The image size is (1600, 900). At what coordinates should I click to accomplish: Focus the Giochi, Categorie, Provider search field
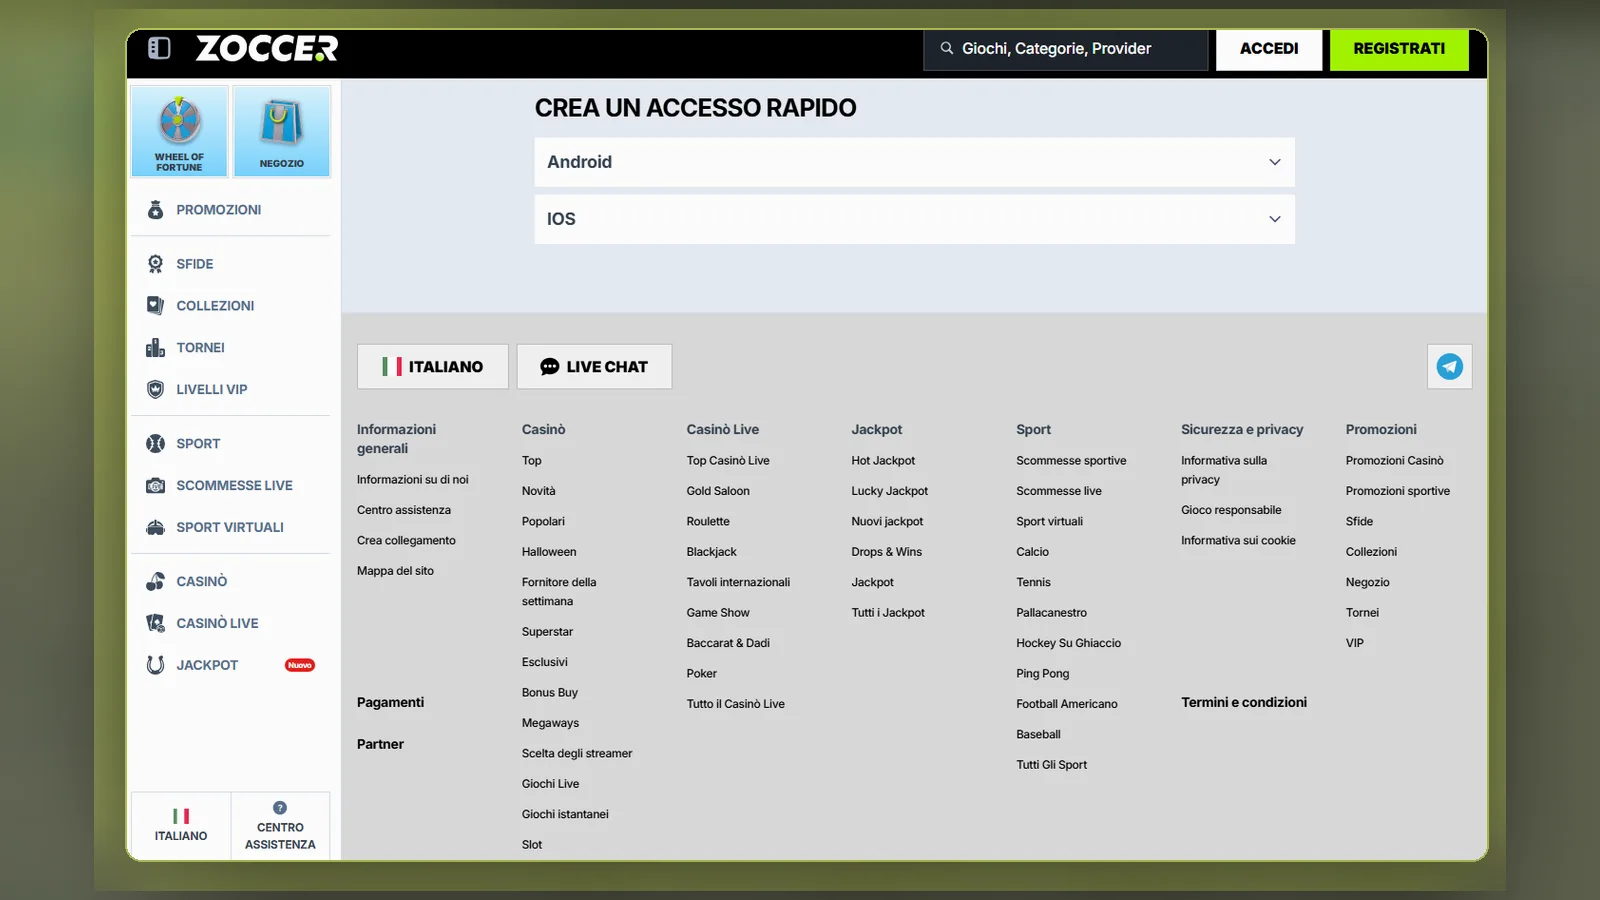(x=1066, y=49)
